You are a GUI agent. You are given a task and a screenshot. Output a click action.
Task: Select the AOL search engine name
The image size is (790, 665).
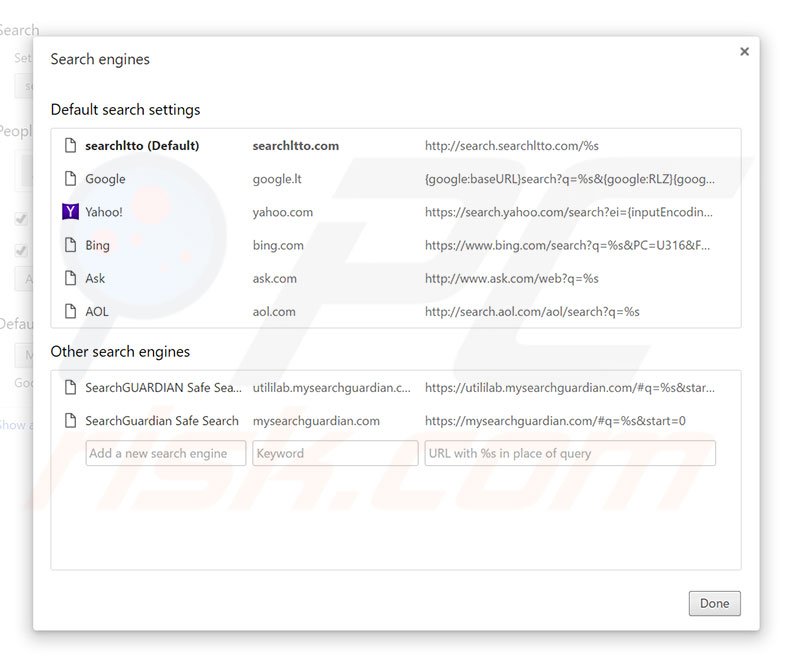97,312
